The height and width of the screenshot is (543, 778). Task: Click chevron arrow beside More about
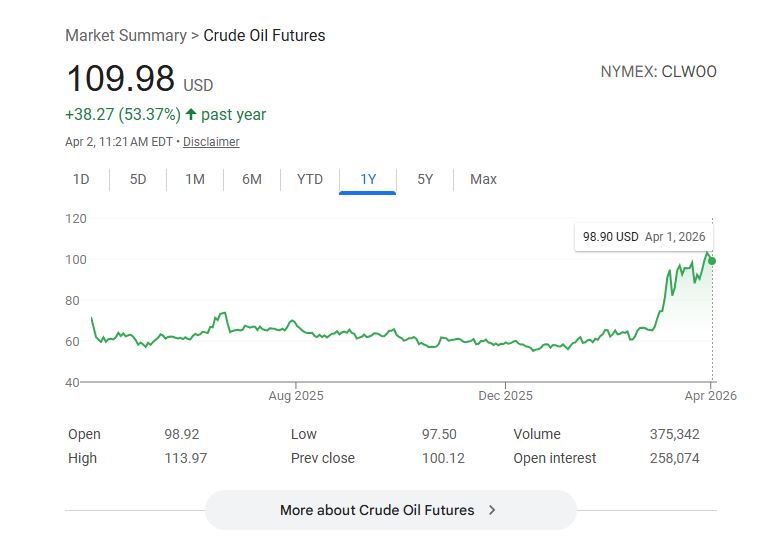point(492,510)
